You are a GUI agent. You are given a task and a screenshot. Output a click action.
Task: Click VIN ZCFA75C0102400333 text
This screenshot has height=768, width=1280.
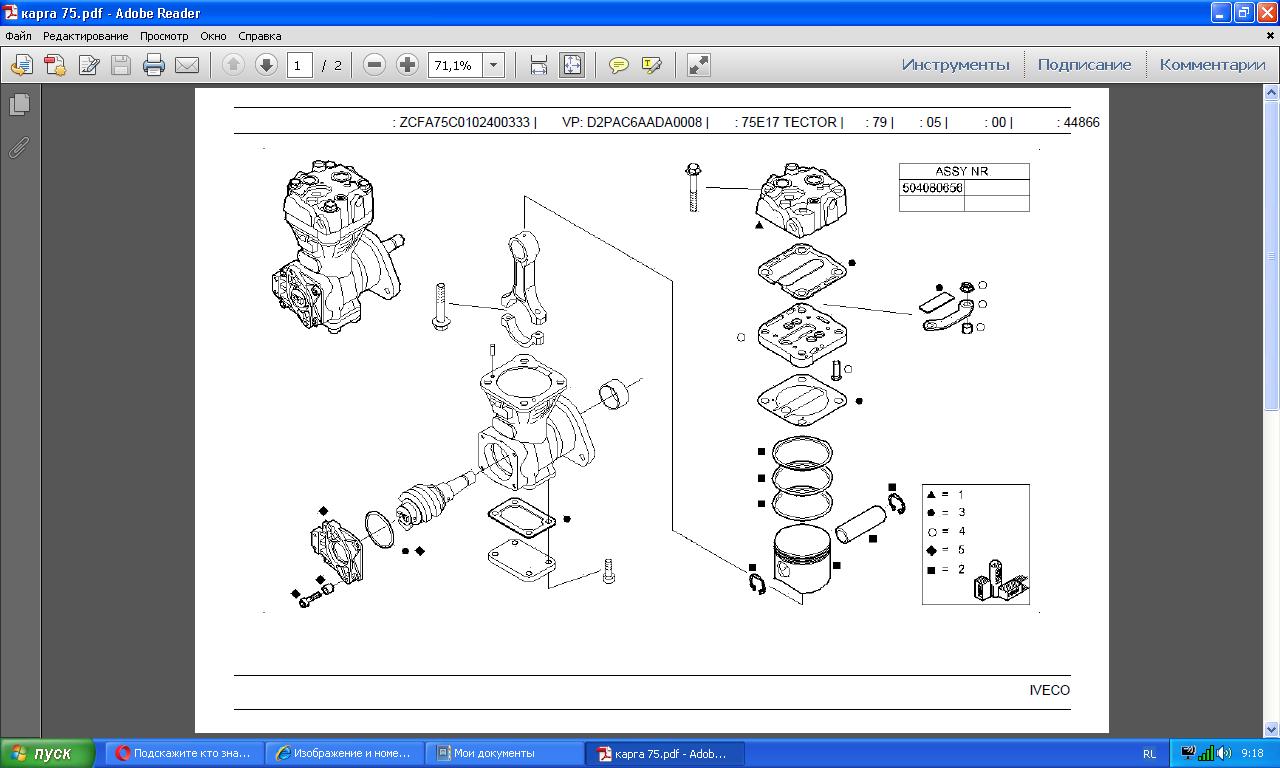[464, 122]
